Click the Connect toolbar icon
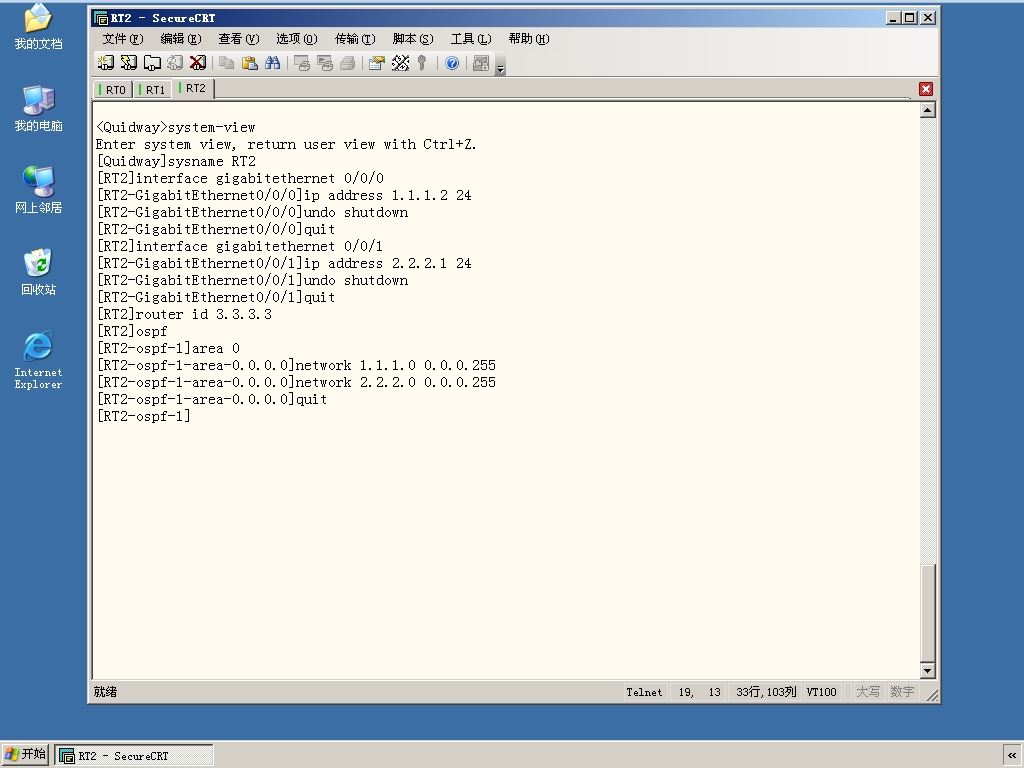The height and width of the screenshot is (768, 1024). click(105, 63)
